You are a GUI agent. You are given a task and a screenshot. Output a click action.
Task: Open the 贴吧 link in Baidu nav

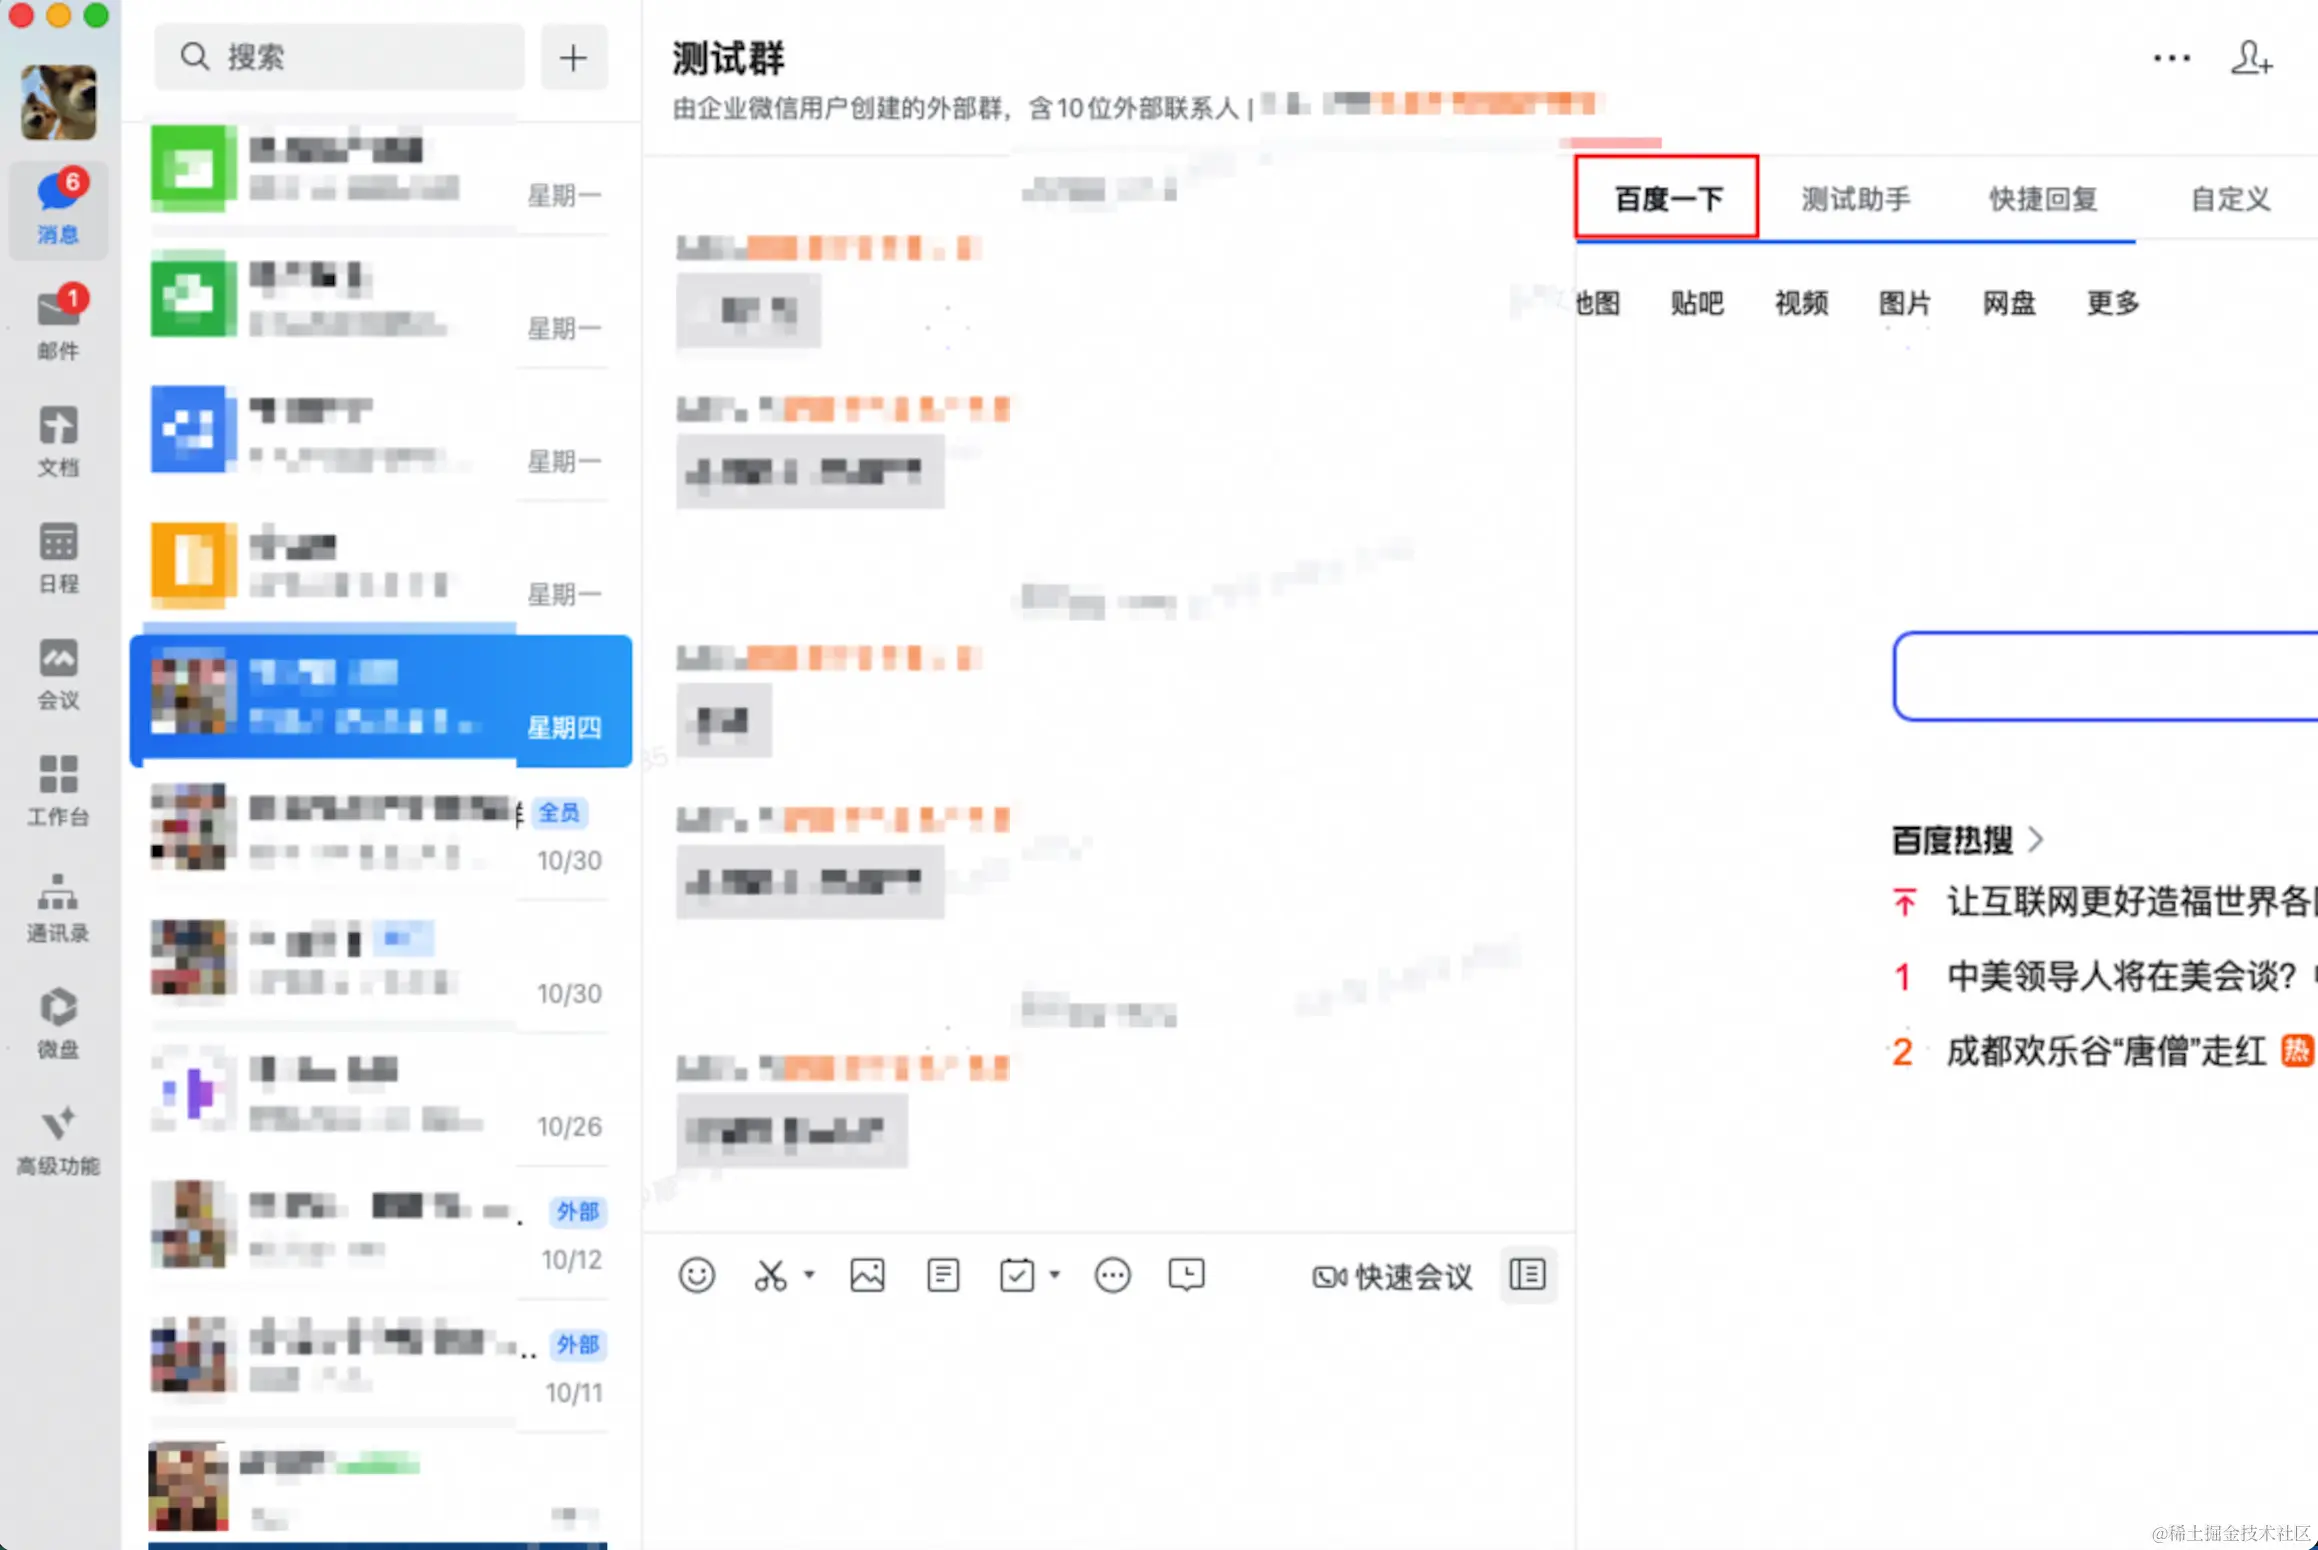[x=1696, y=302]
